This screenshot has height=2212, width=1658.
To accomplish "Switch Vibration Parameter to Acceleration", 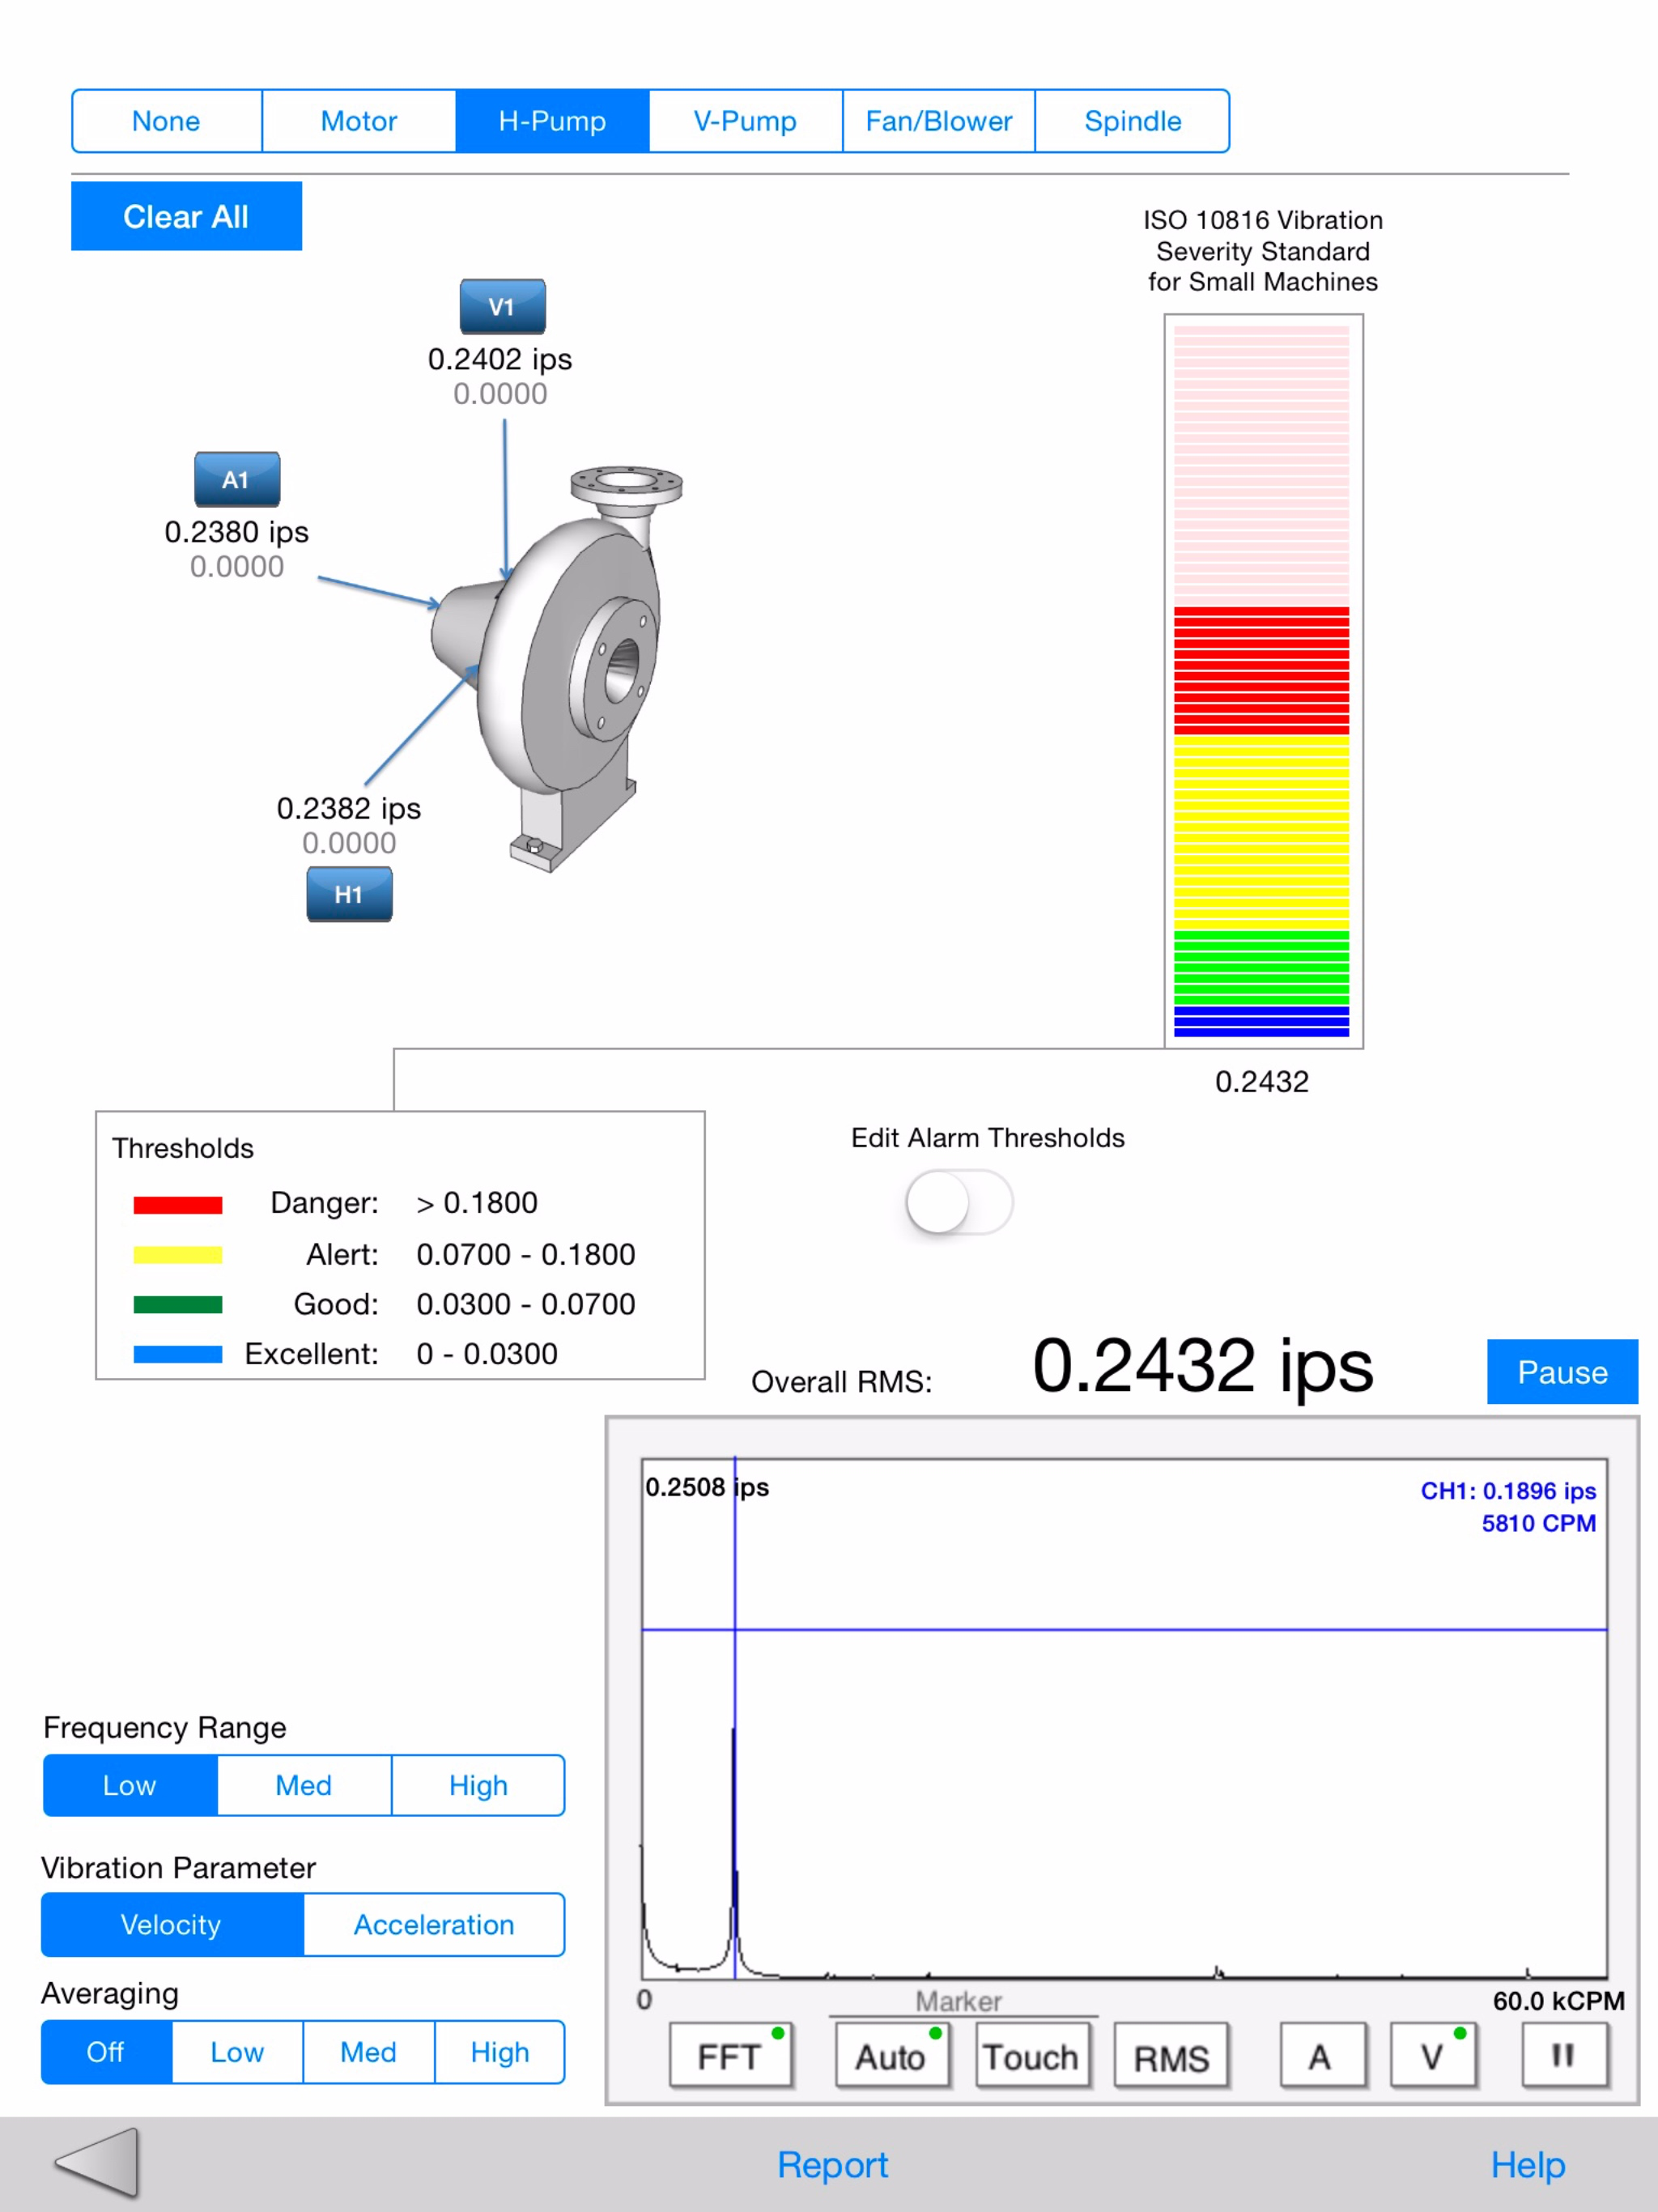I will [433, 1924].
